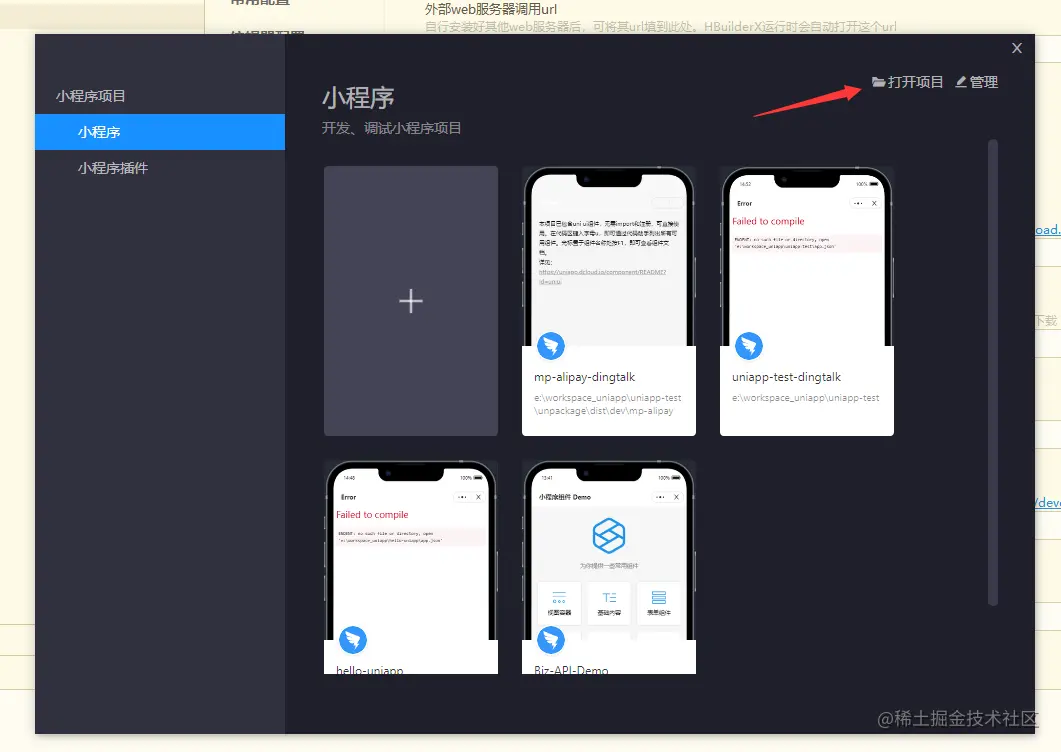Click the 开发、调试小程序项目 subtitle
Viewport: 1061px width, 752px height.
click(391, 128)
